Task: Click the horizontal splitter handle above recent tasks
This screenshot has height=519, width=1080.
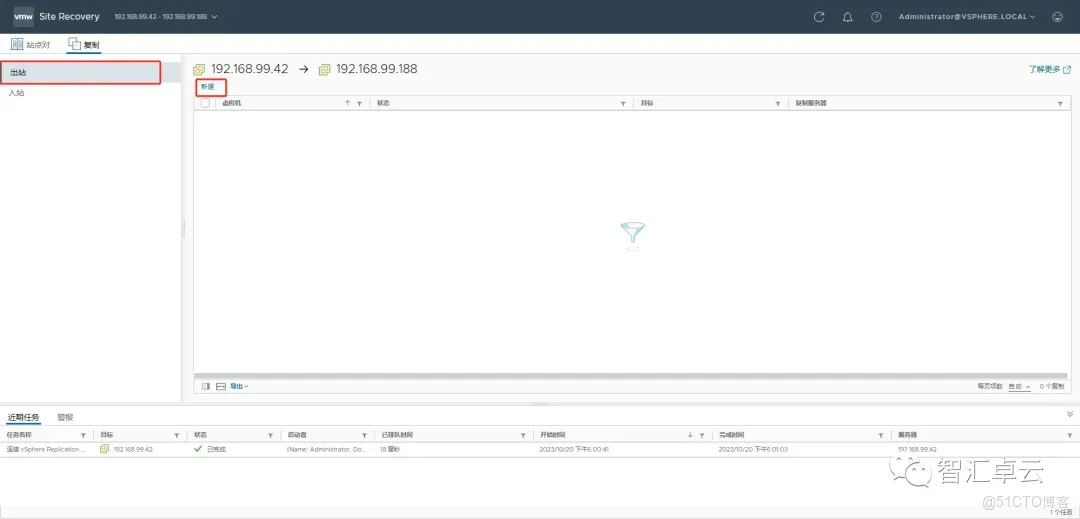Action: [x=539, y=404]
